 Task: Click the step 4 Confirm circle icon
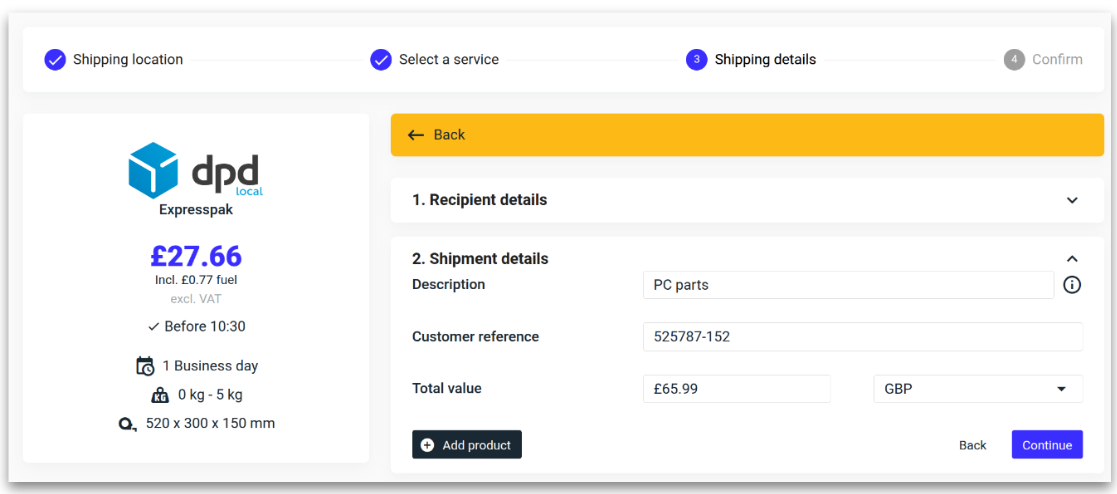1014,60
